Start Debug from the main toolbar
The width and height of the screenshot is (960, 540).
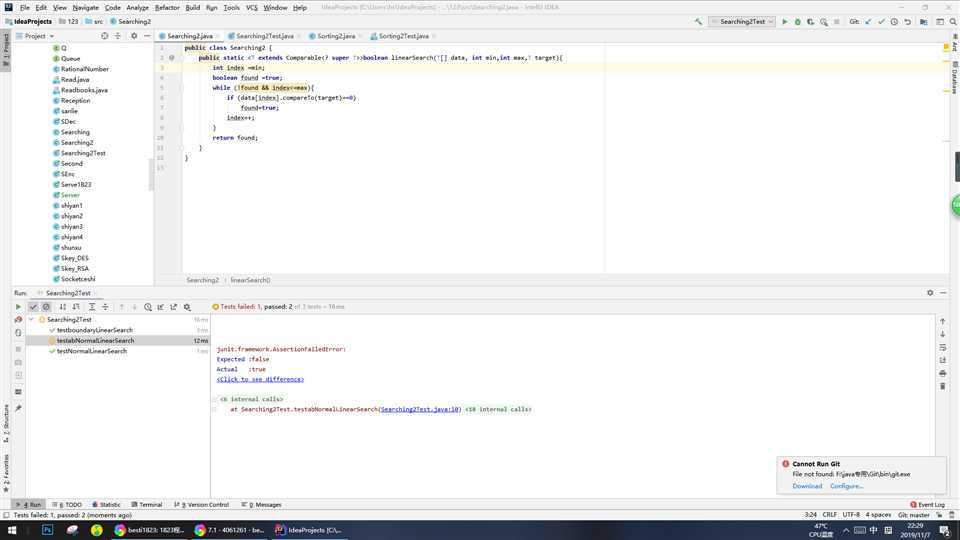click(x=798, y=21)
